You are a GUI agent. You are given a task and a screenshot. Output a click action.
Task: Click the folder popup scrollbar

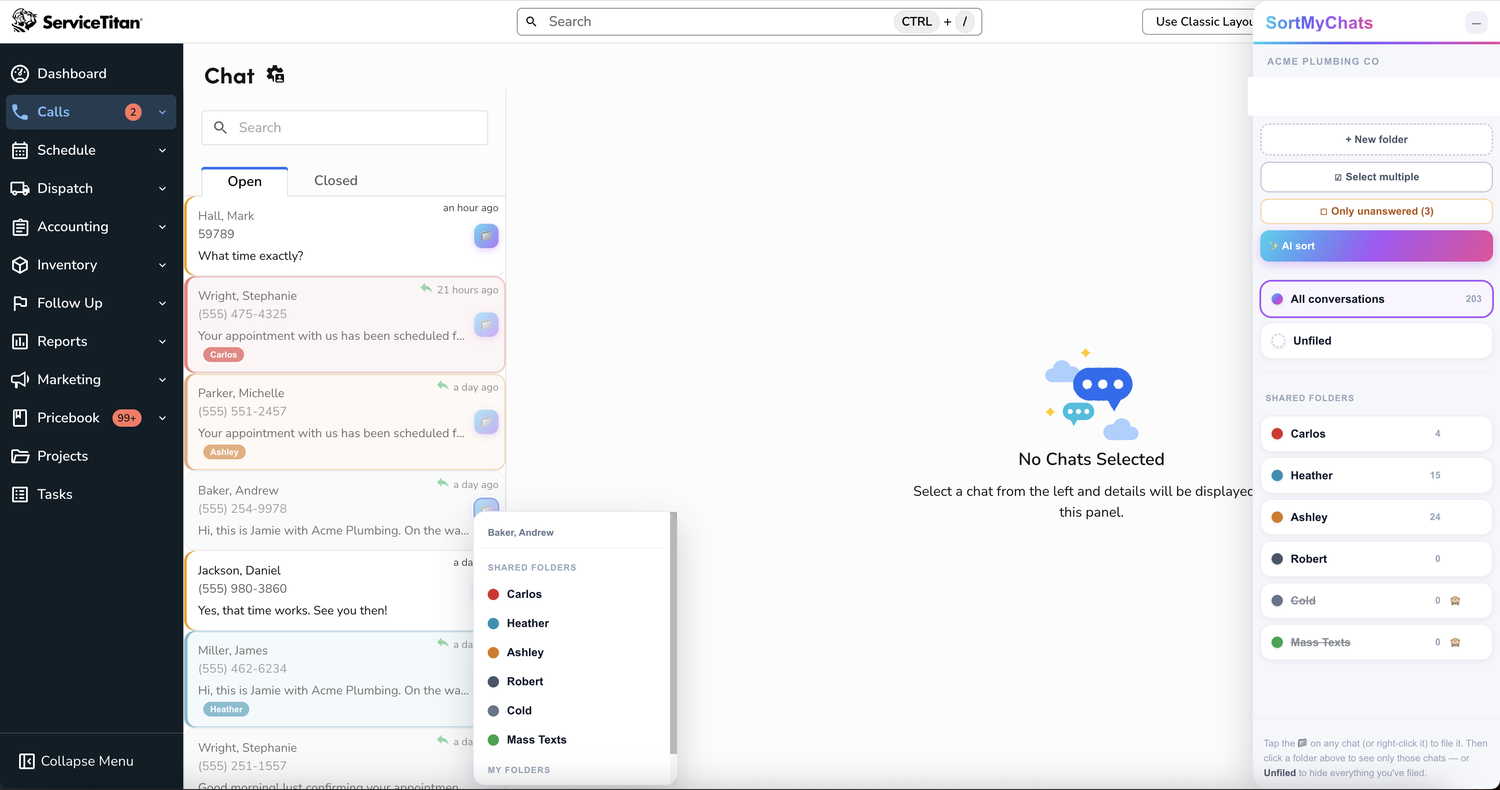click(673, 633)
